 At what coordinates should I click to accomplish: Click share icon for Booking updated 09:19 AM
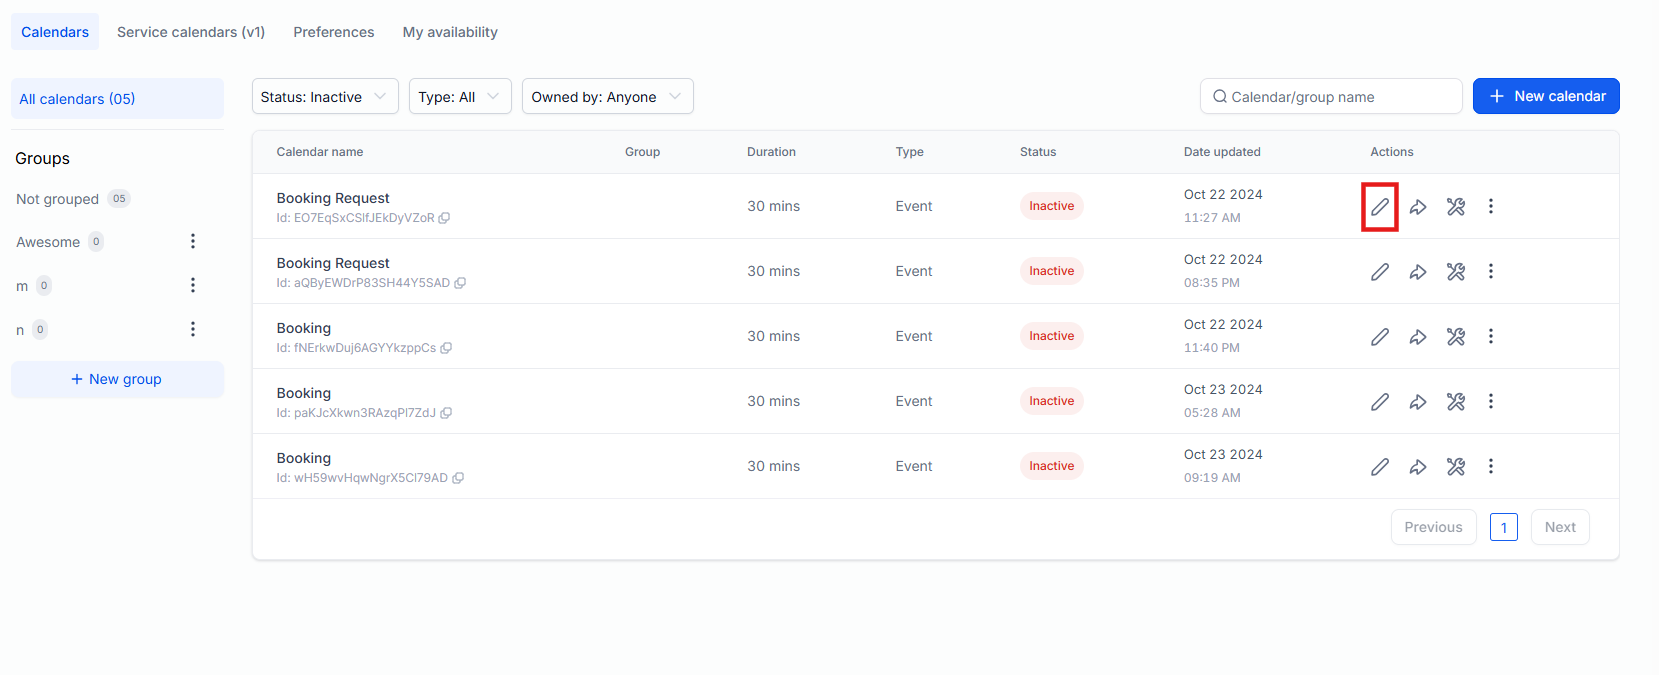tap(1417, 467)
